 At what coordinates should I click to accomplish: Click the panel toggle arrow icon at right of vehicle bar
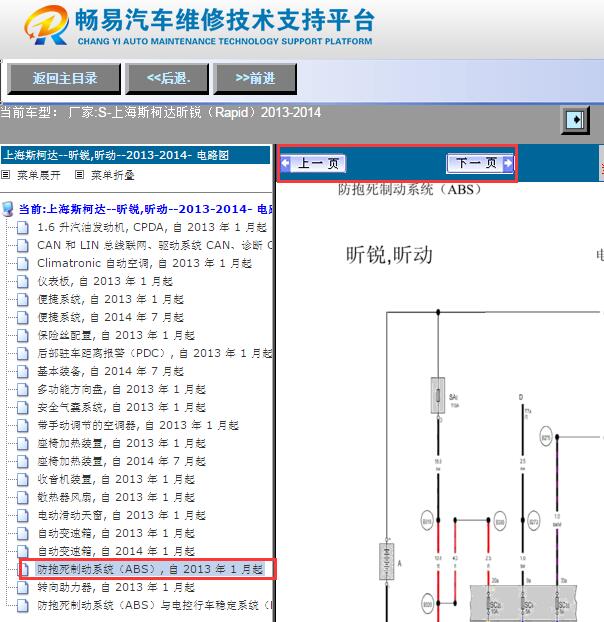pos(575,119)
